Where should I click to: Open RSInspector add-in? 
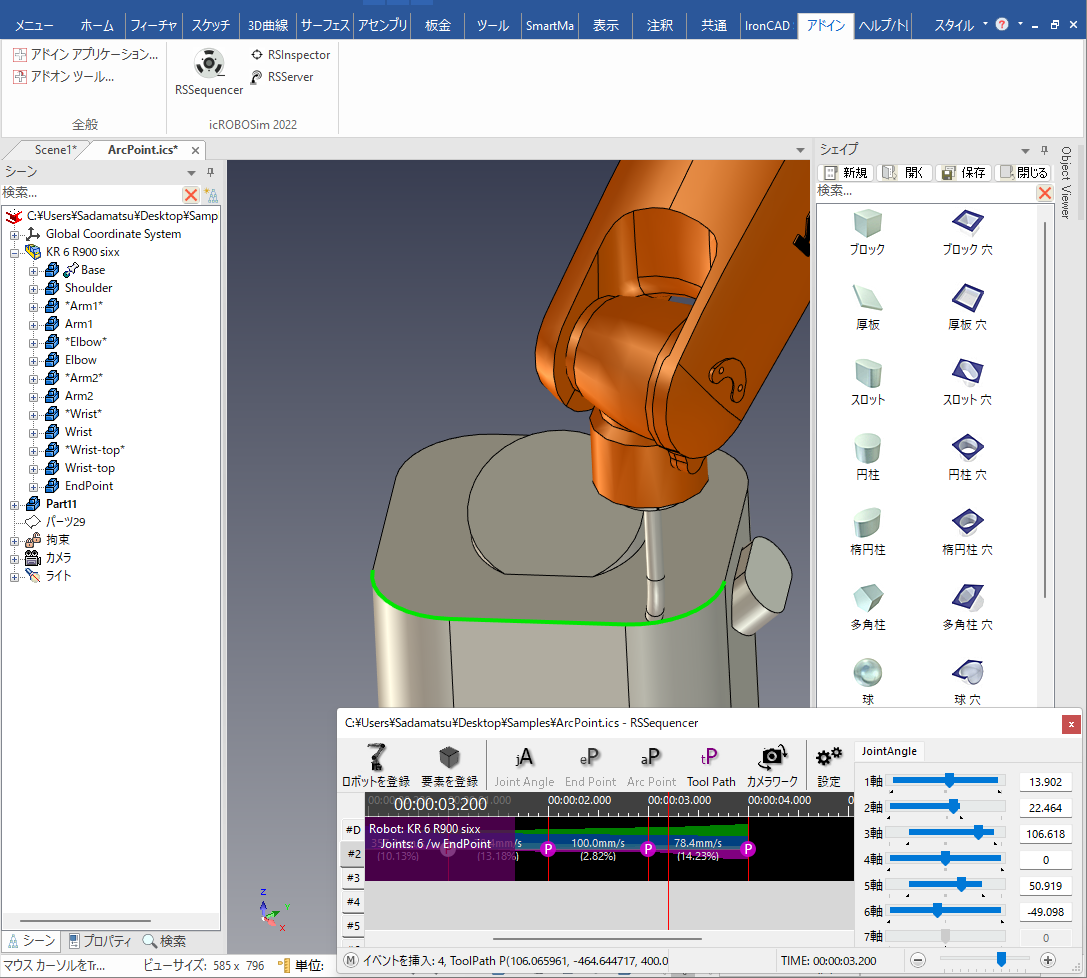tap(290, 55)
